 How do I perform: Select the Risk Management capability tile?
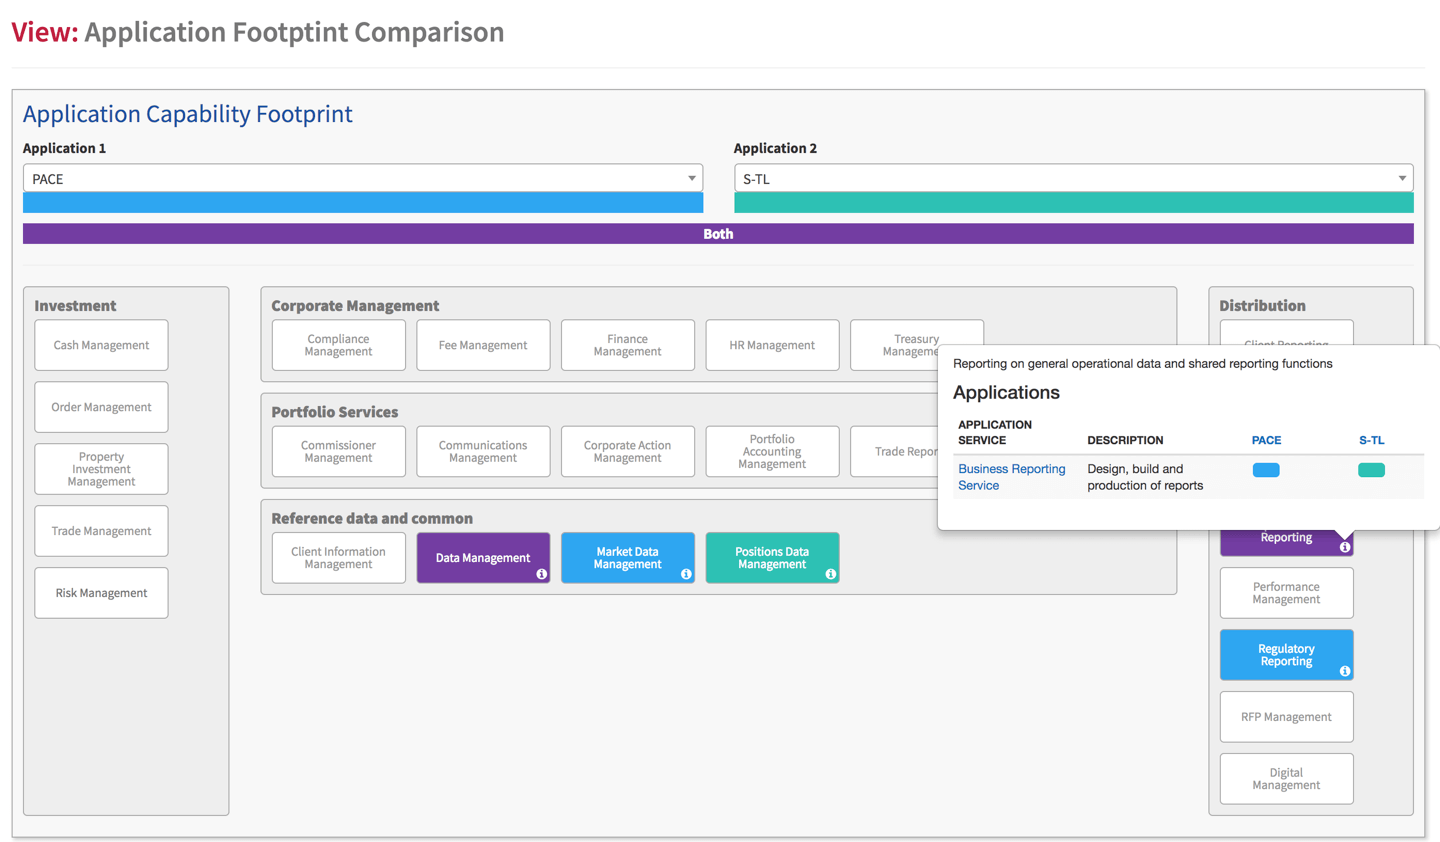101,593
